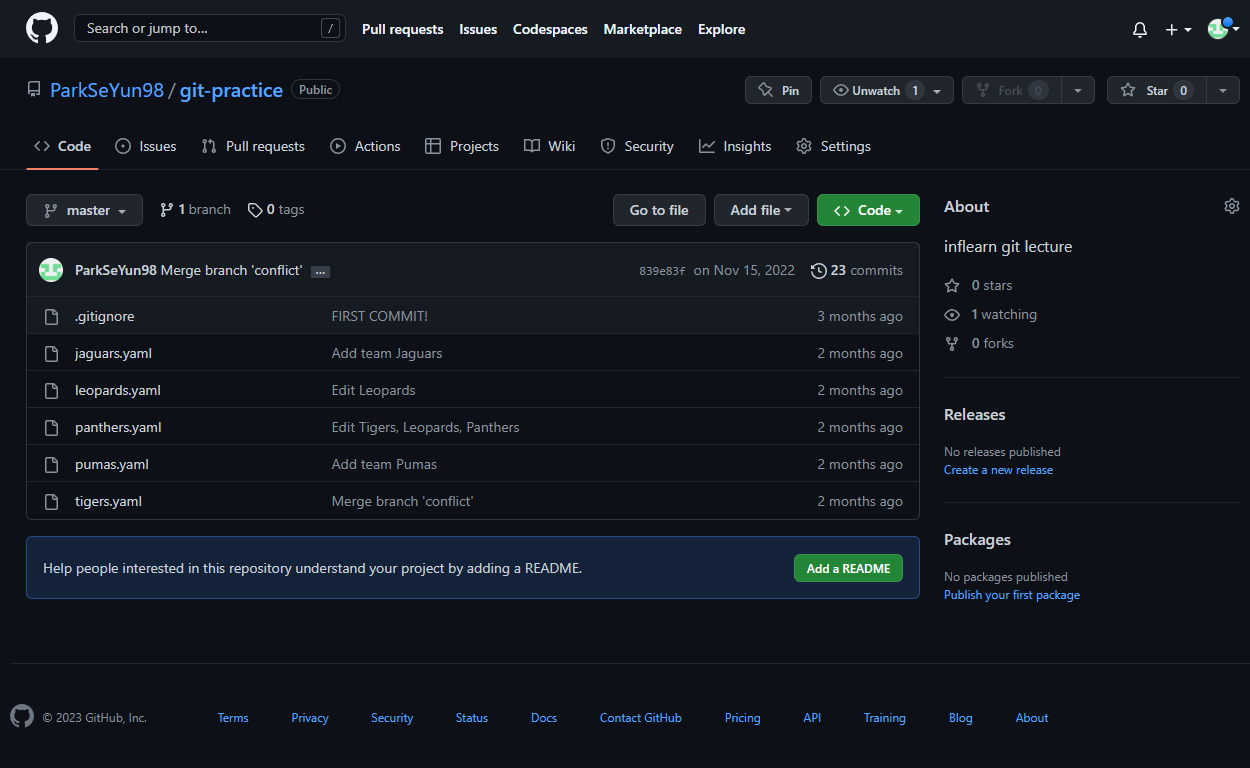The width and height of the screenshot is (1250, 768).
Task: Open the user avatar menu
Action: coord(1223,29)
